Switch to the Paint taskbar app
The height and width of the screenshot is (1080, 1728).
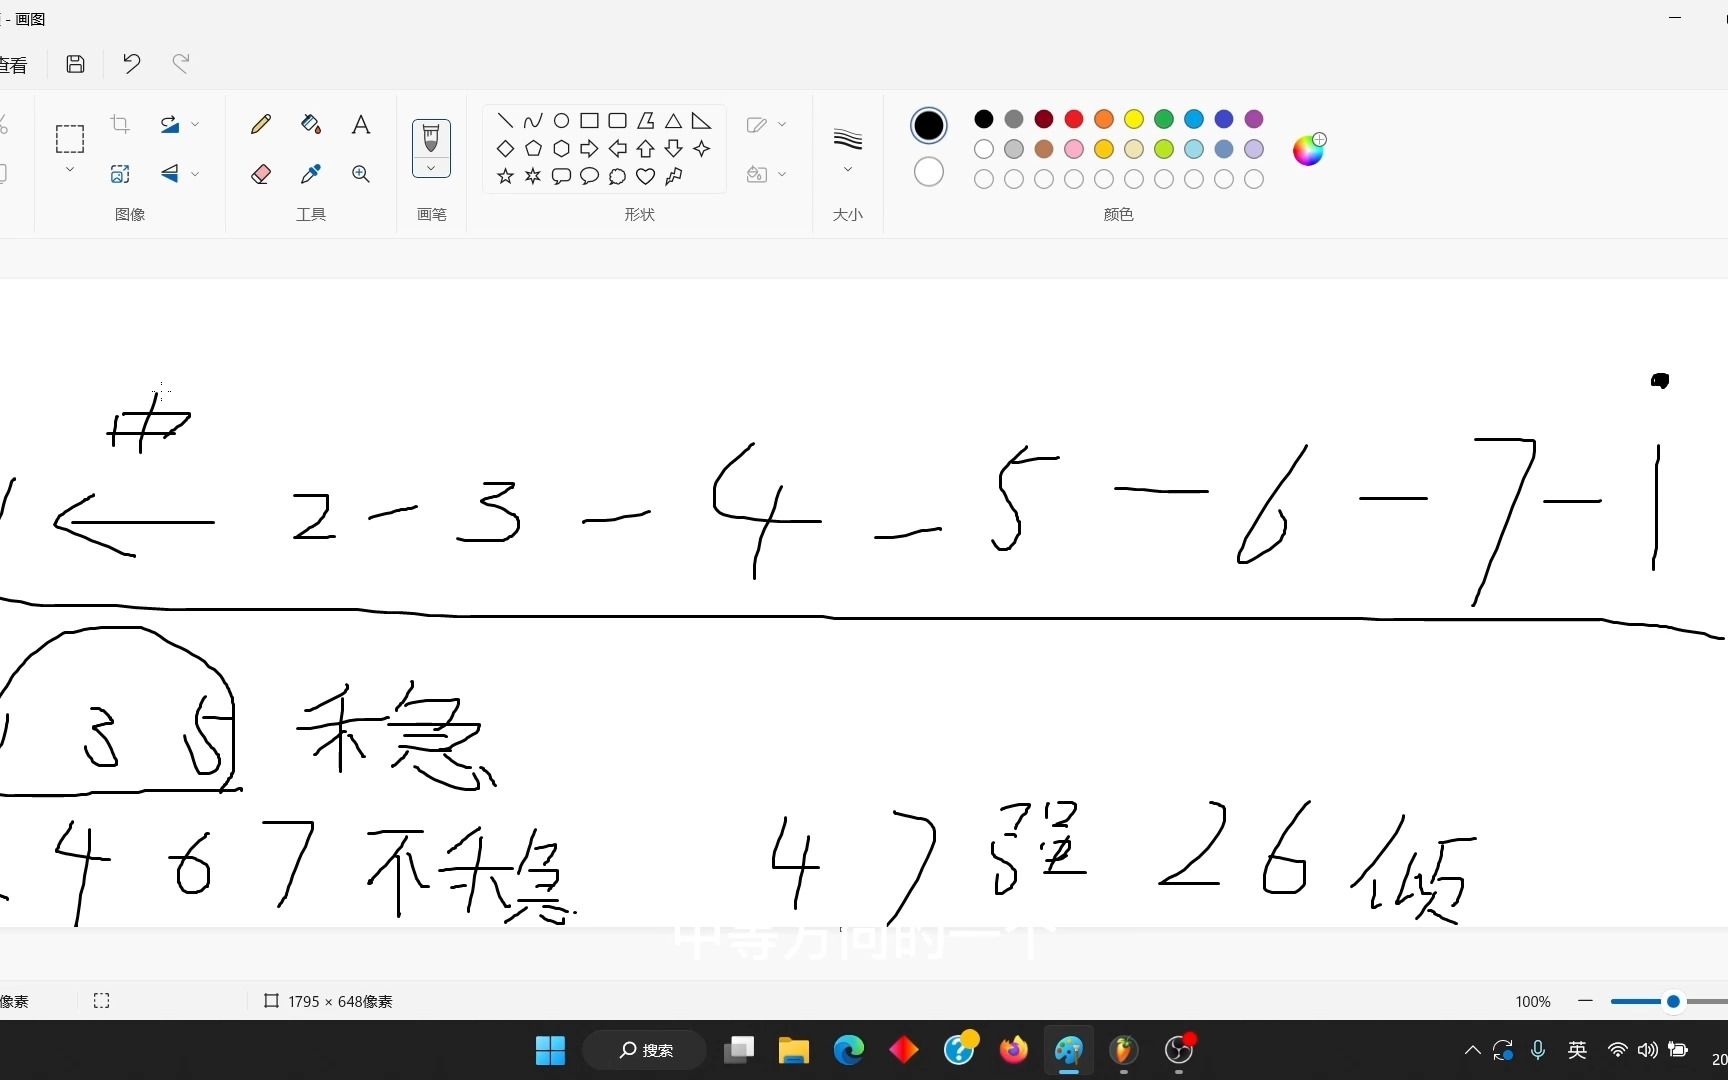click(1068, 1050)
